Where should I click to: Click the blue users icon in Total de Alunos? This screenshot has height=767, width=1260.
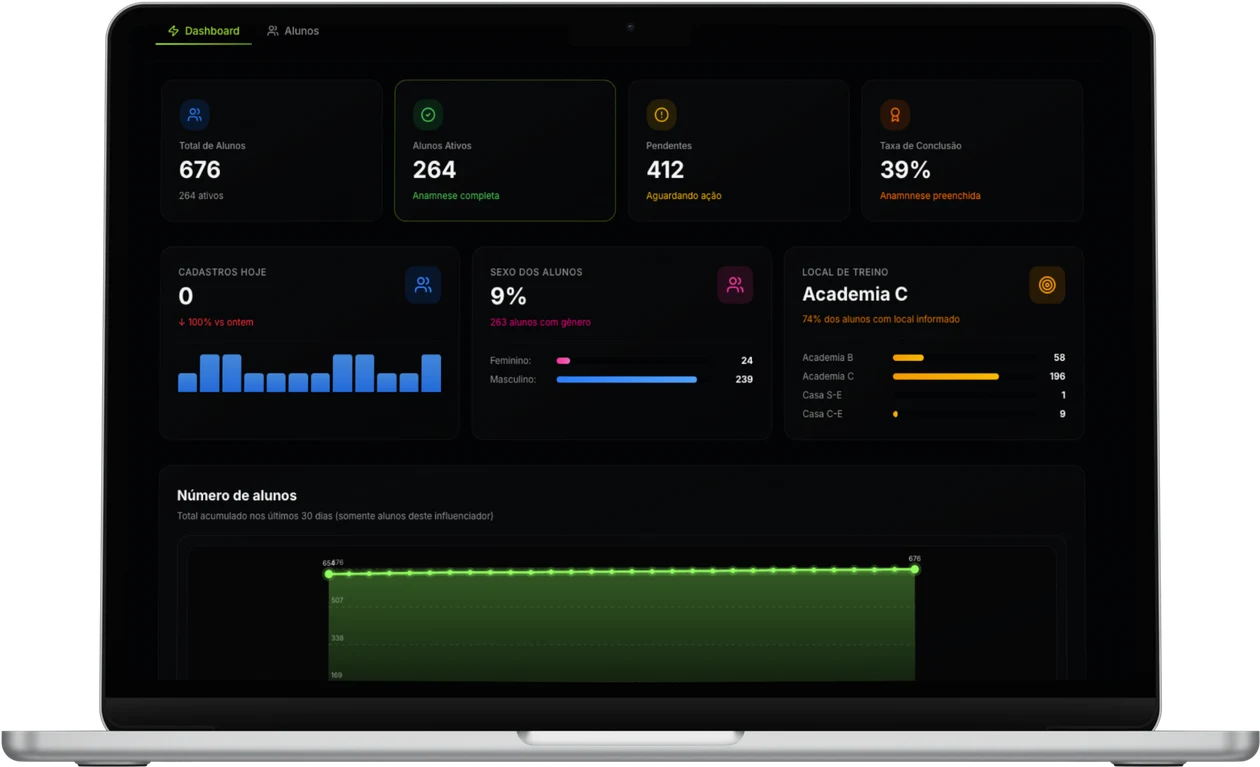click(195, 115)
